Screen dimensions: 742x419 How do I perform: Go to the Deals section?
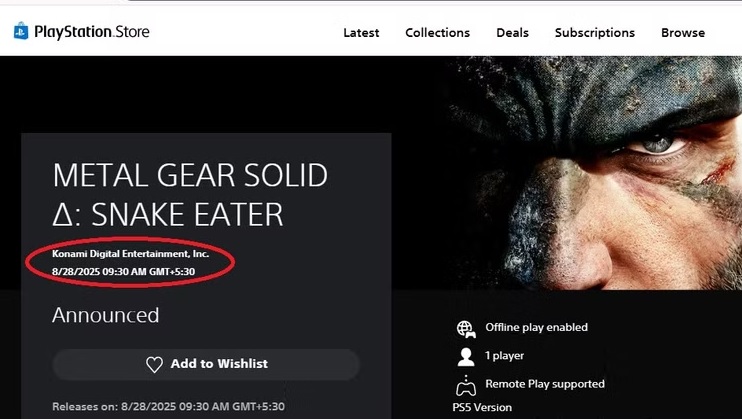pos(512,33)
